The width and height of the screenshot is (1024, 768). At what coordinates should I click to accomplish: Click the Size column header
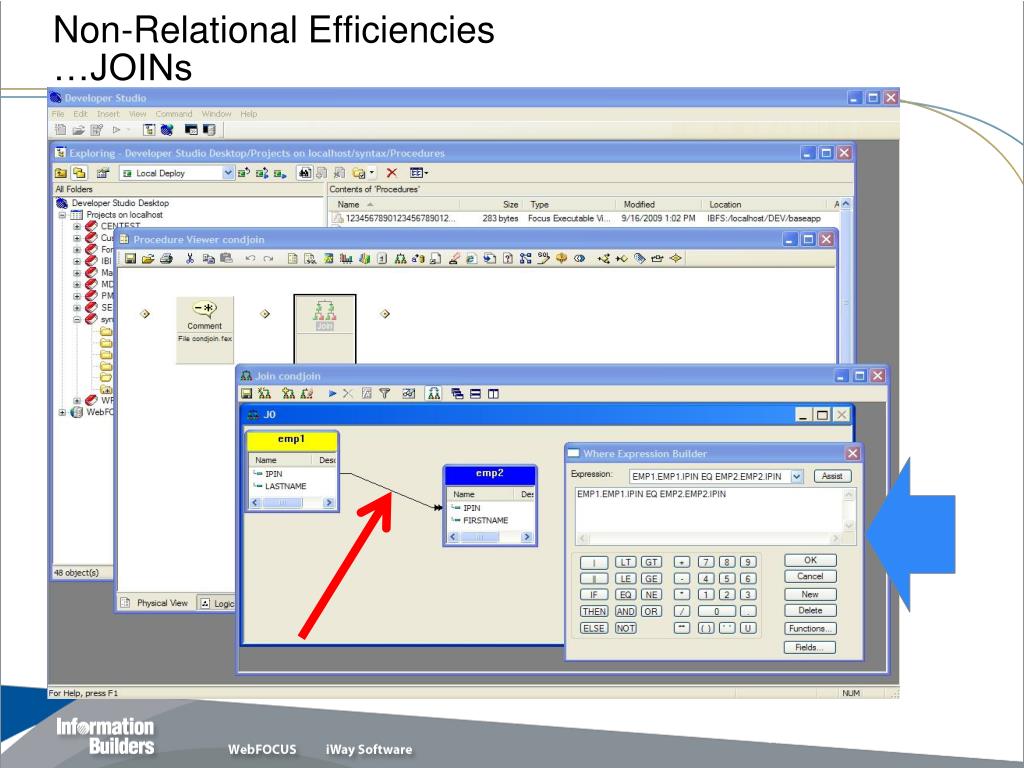click(492, 204)
